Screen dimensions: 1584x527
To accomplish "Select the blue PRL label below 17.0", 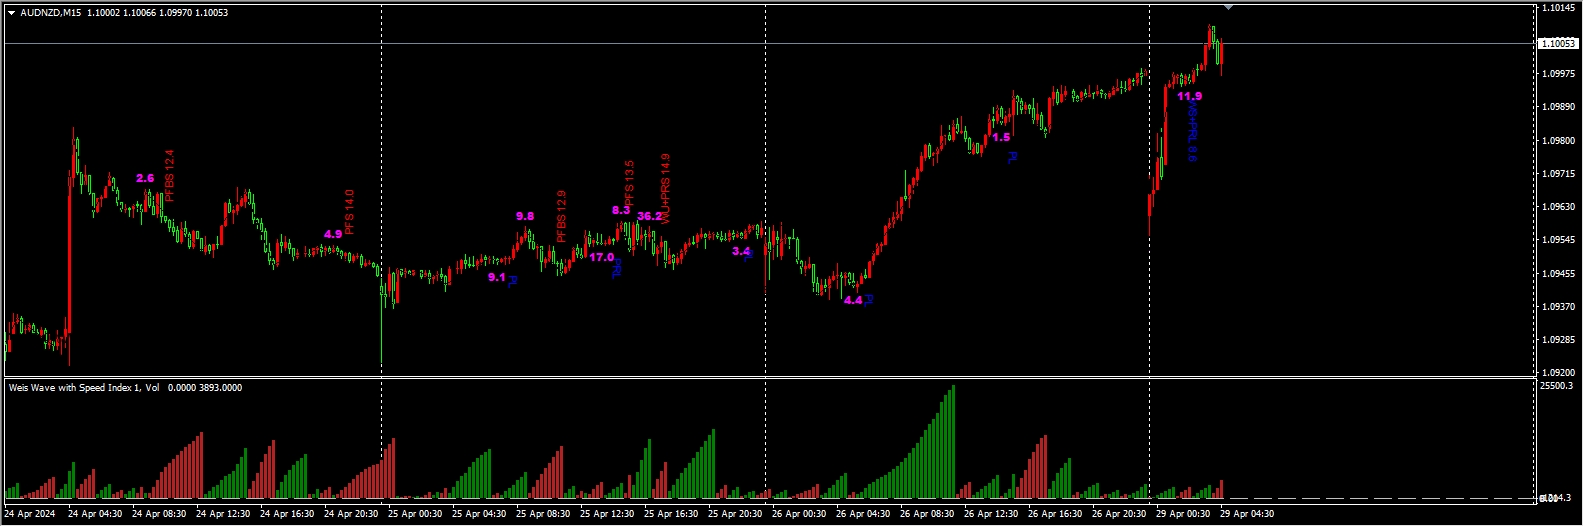I will [x=618, y=268].
